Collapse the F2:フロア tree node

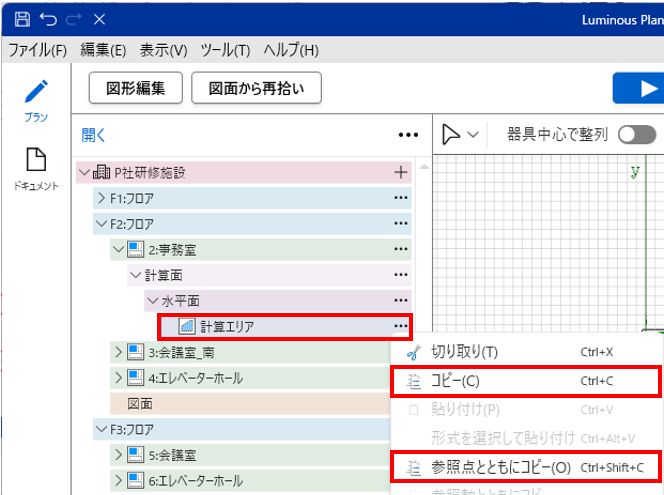100,224
